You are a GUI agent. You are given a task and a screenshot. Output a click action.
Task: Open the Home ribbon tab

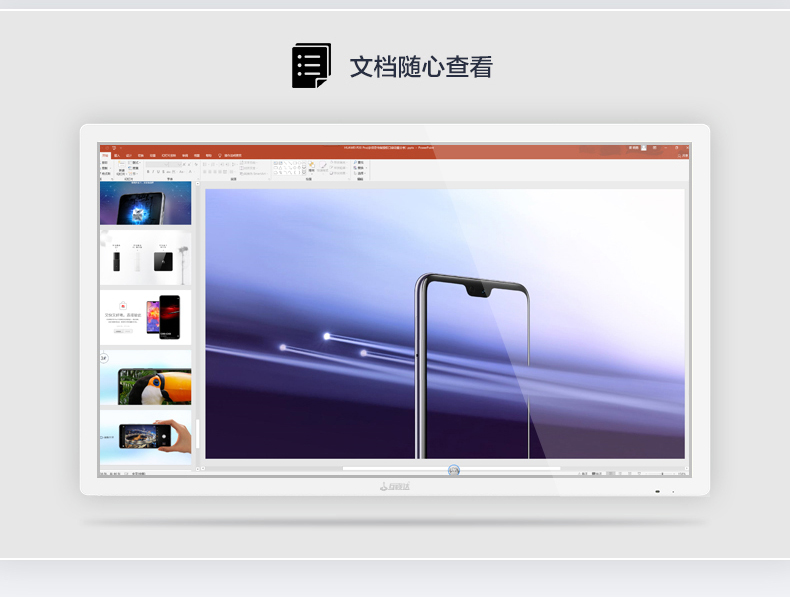point(105,156)
